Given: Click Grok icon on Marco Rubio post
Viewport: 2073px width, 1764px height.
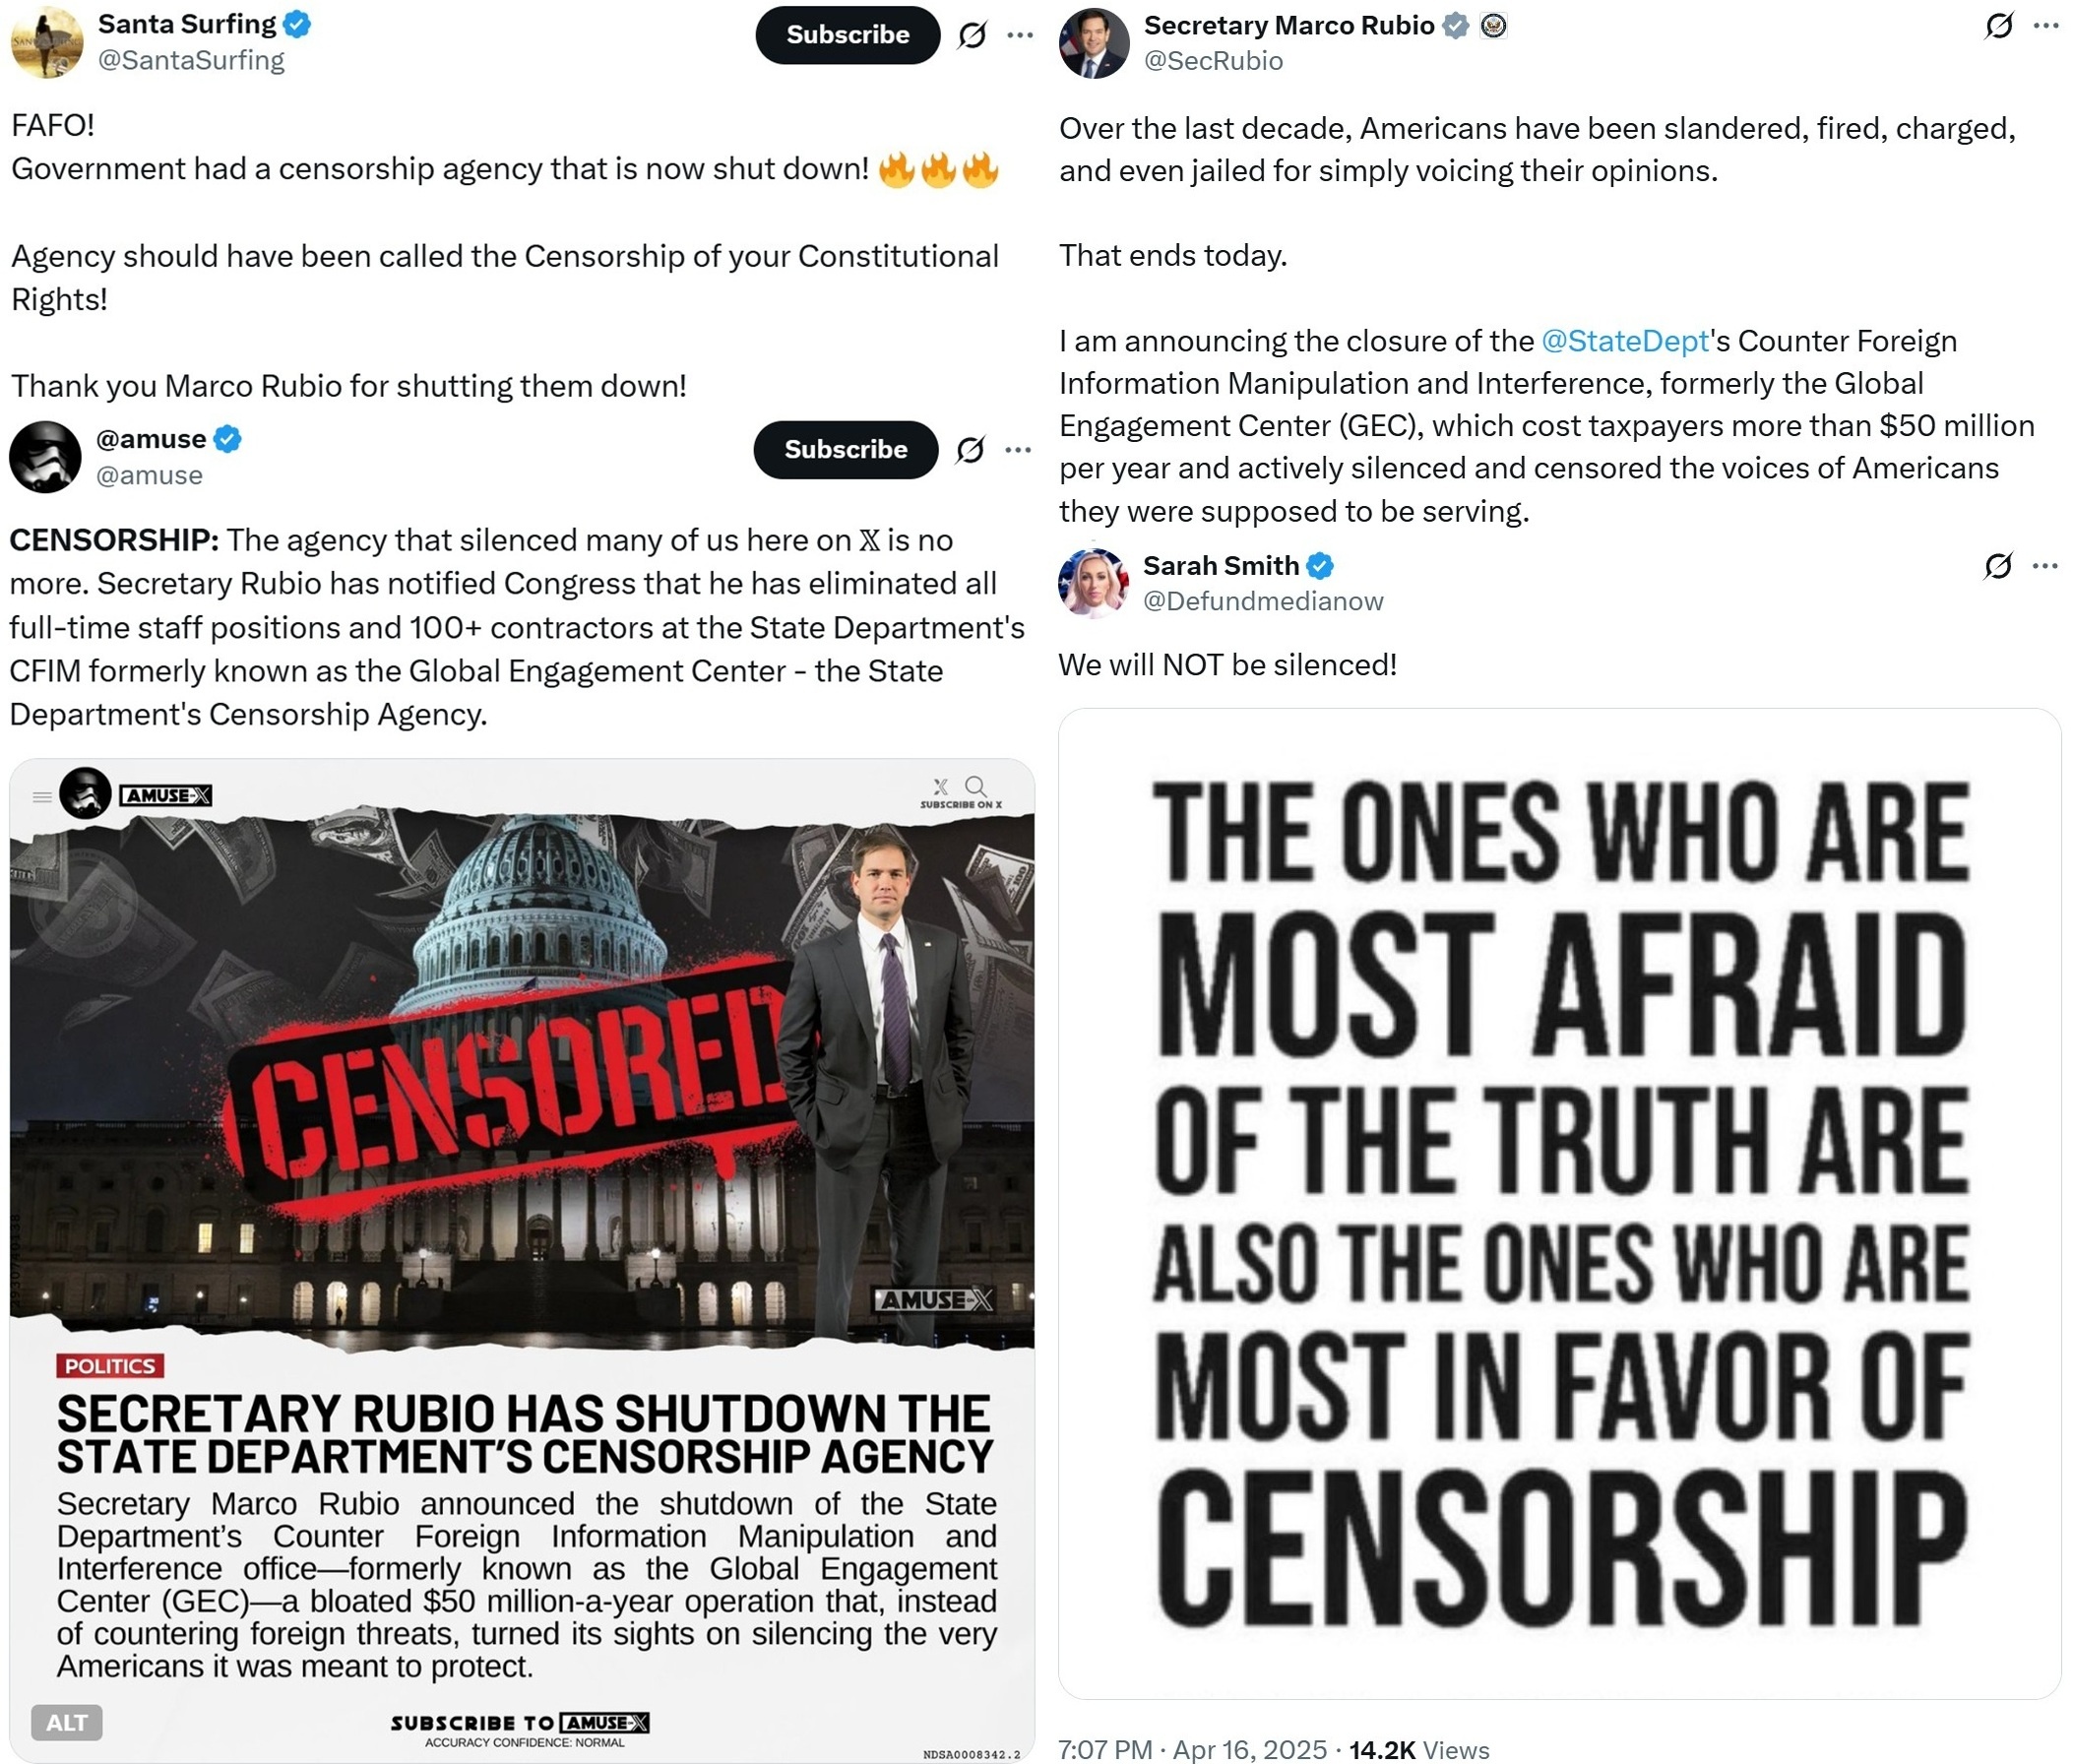Looking at the screenshot, I should click(1998, 26).
